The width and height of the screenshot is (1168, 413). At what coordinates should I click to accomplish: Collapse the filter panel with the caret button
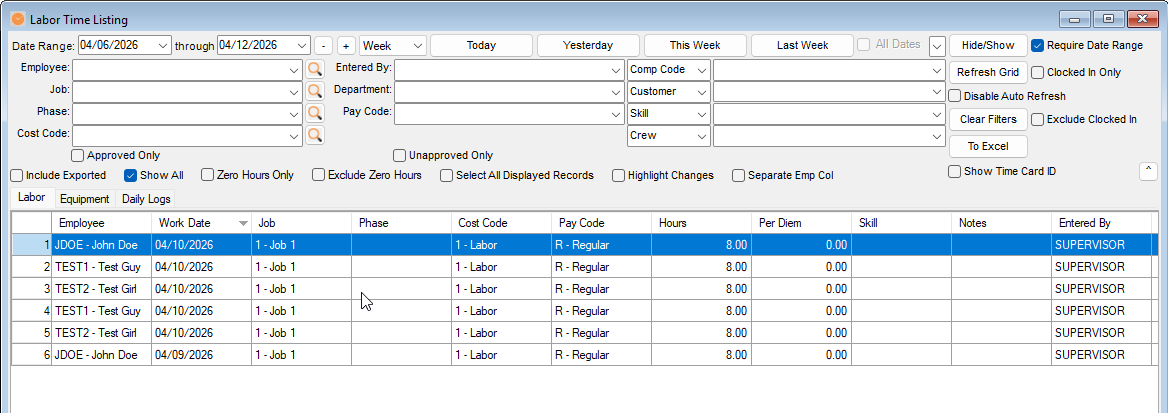(x=1148, y=171)
